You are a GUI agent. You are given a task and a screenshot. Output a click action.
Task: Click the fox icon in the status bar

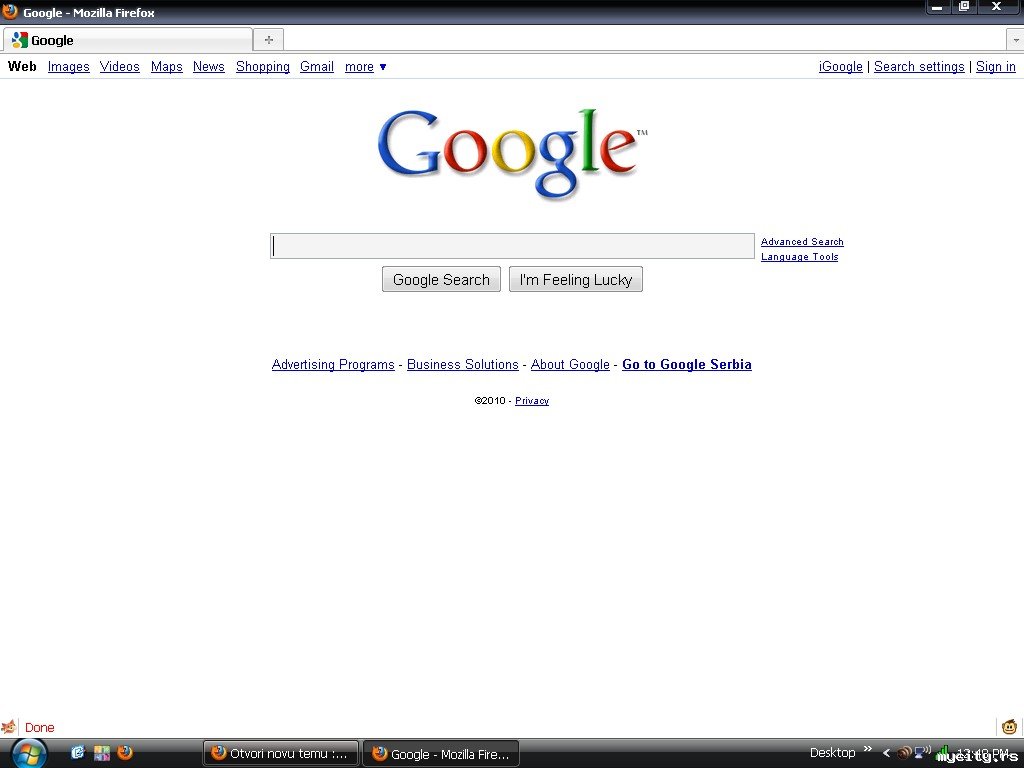[x=8, y=727]
